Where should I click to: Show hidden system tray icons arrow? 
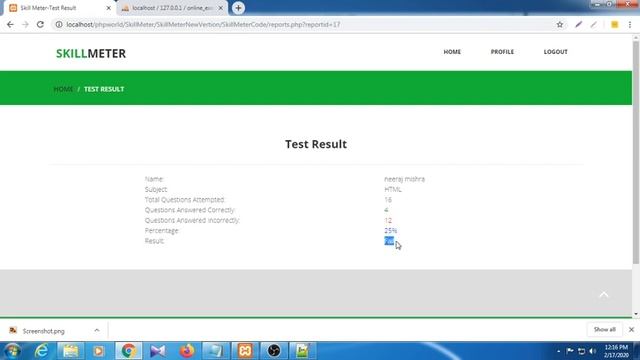click(x=558, y=351)
